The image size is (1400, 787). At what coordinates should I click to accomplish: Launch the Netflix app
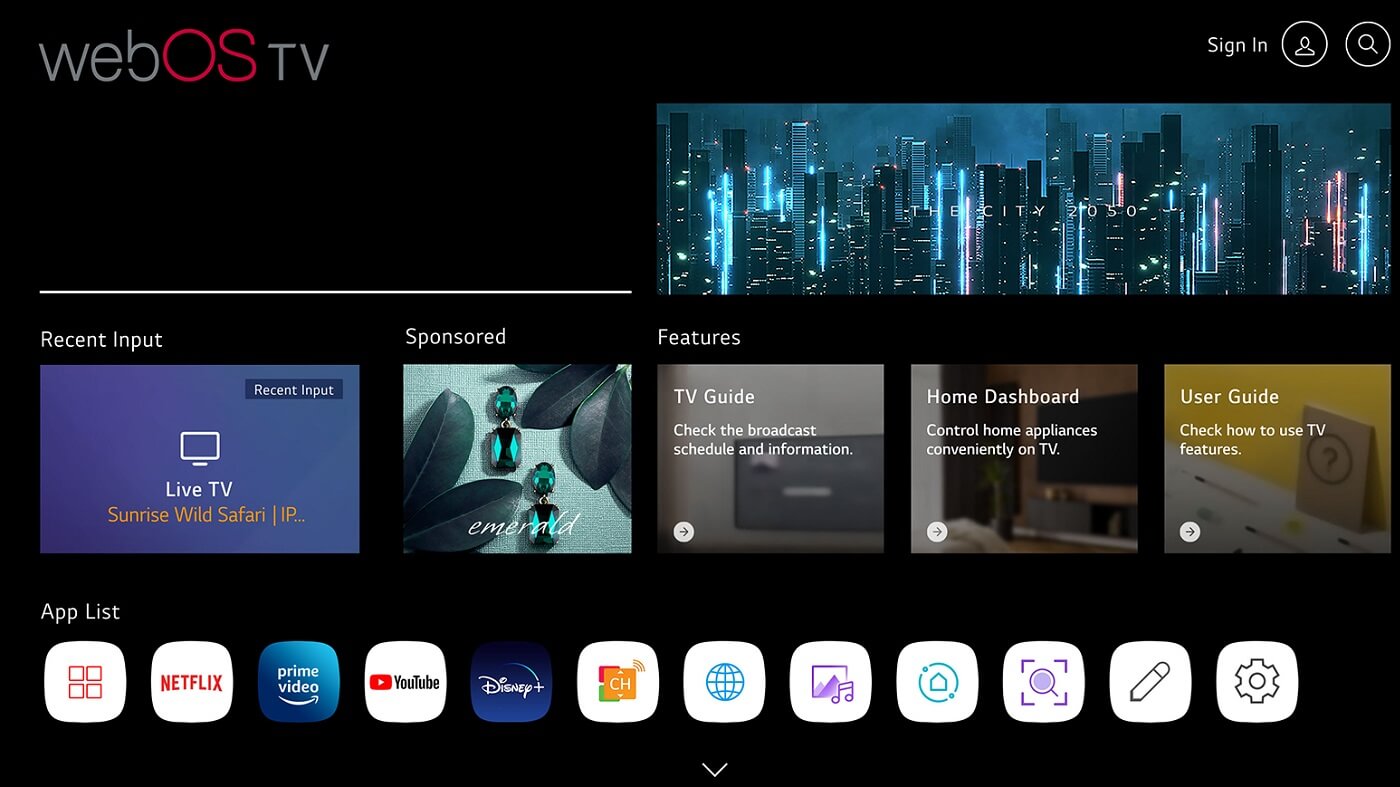coord(192,682)
